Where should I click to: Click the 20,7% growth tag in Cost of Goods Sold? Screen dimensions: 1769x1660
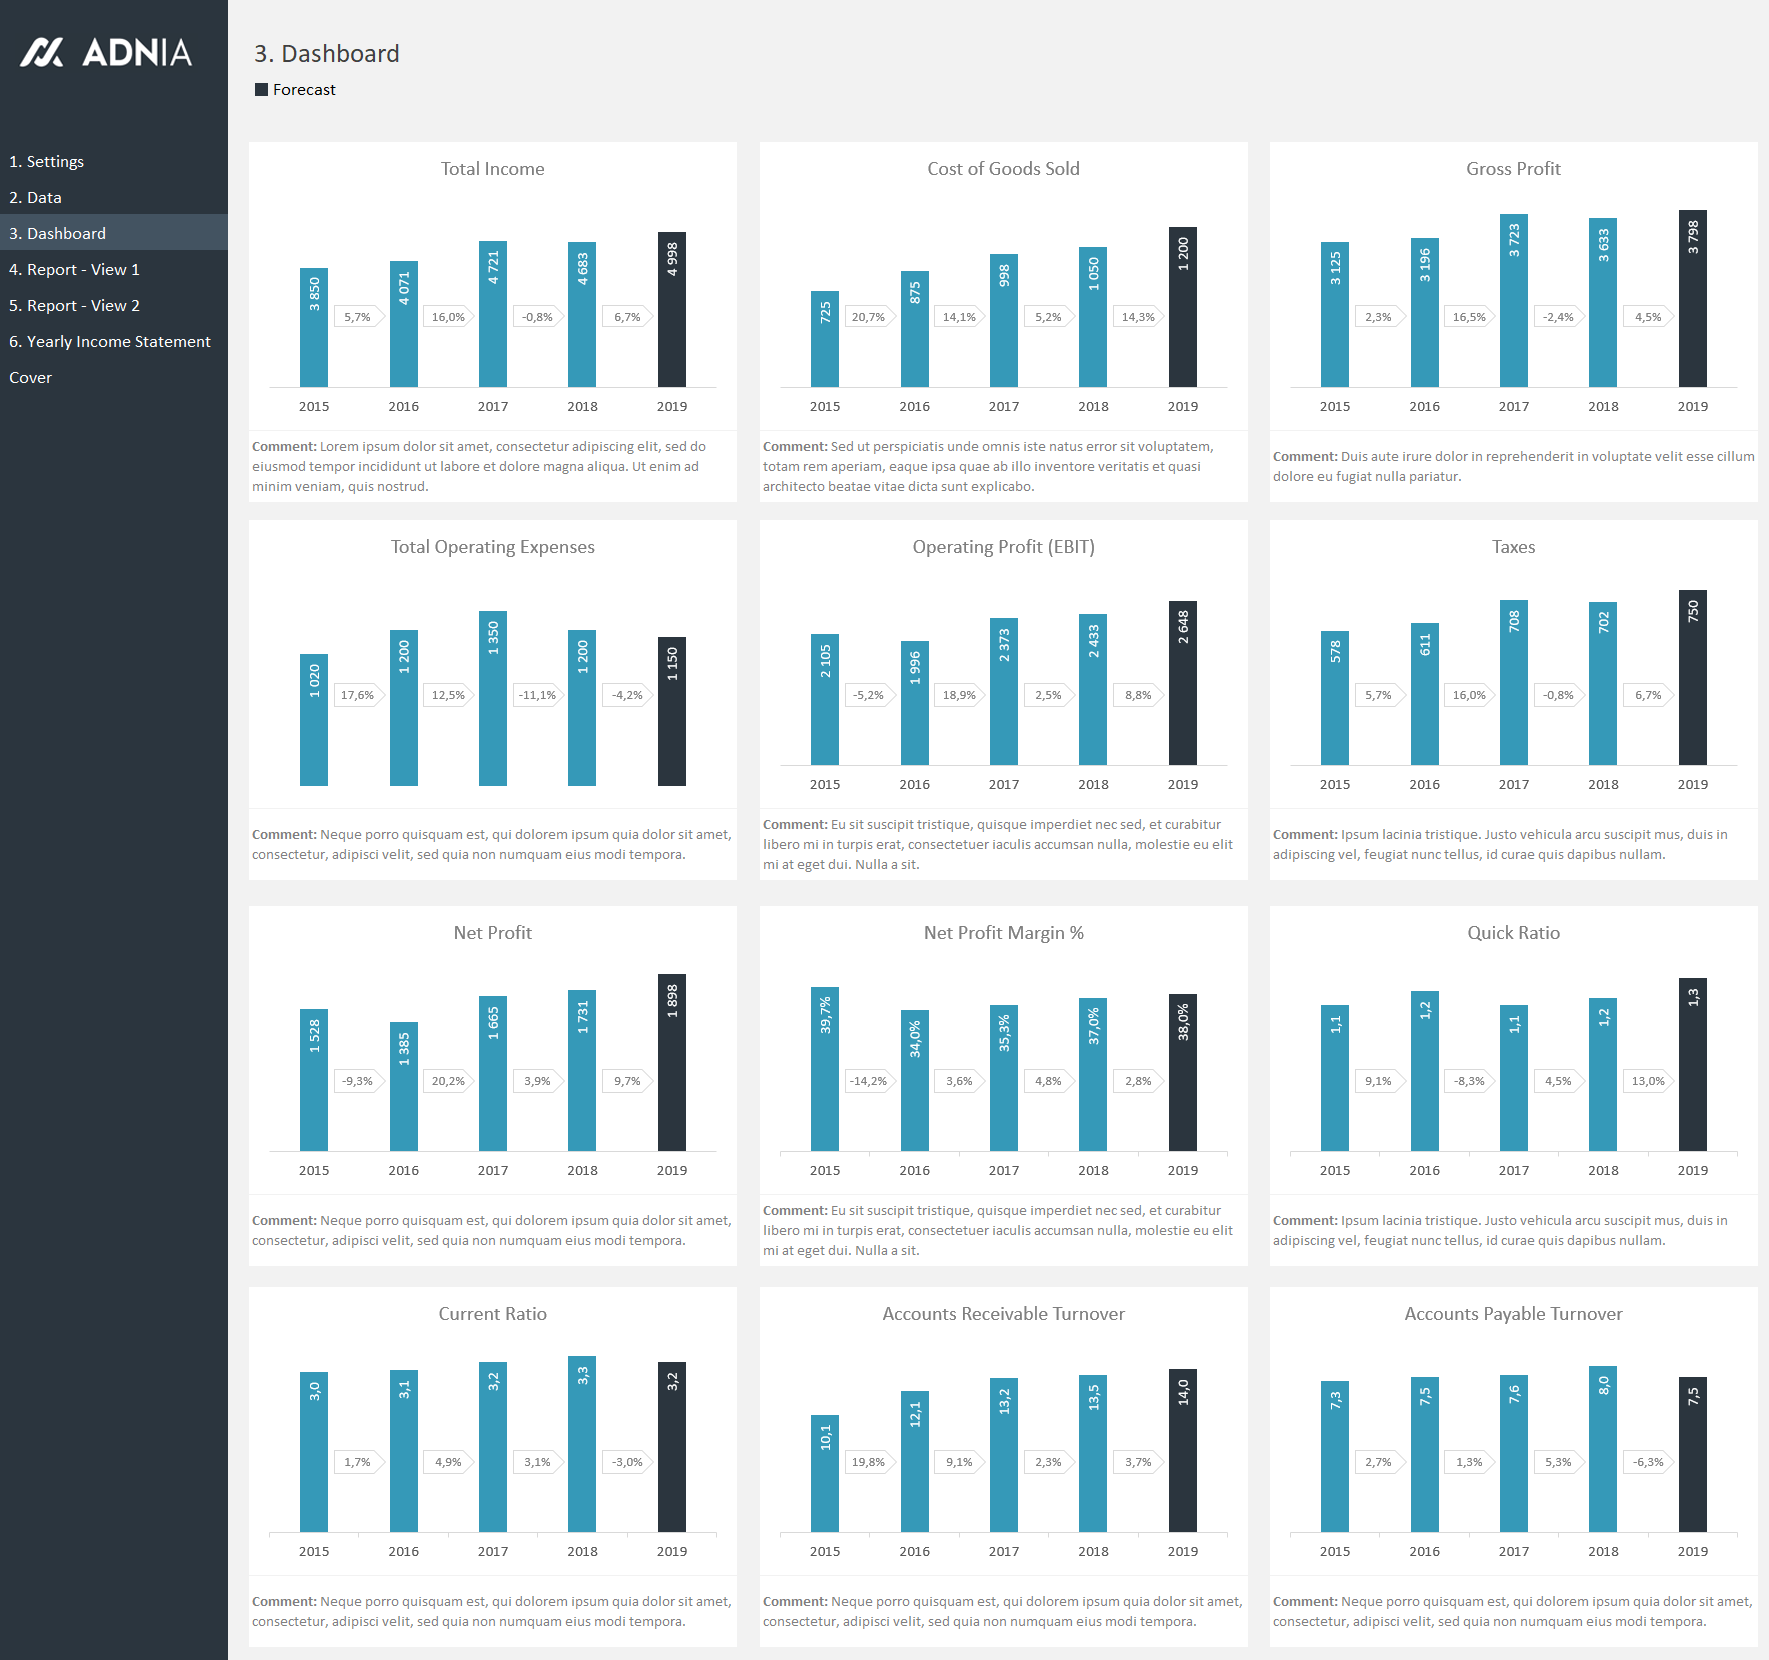click(868, 317)
